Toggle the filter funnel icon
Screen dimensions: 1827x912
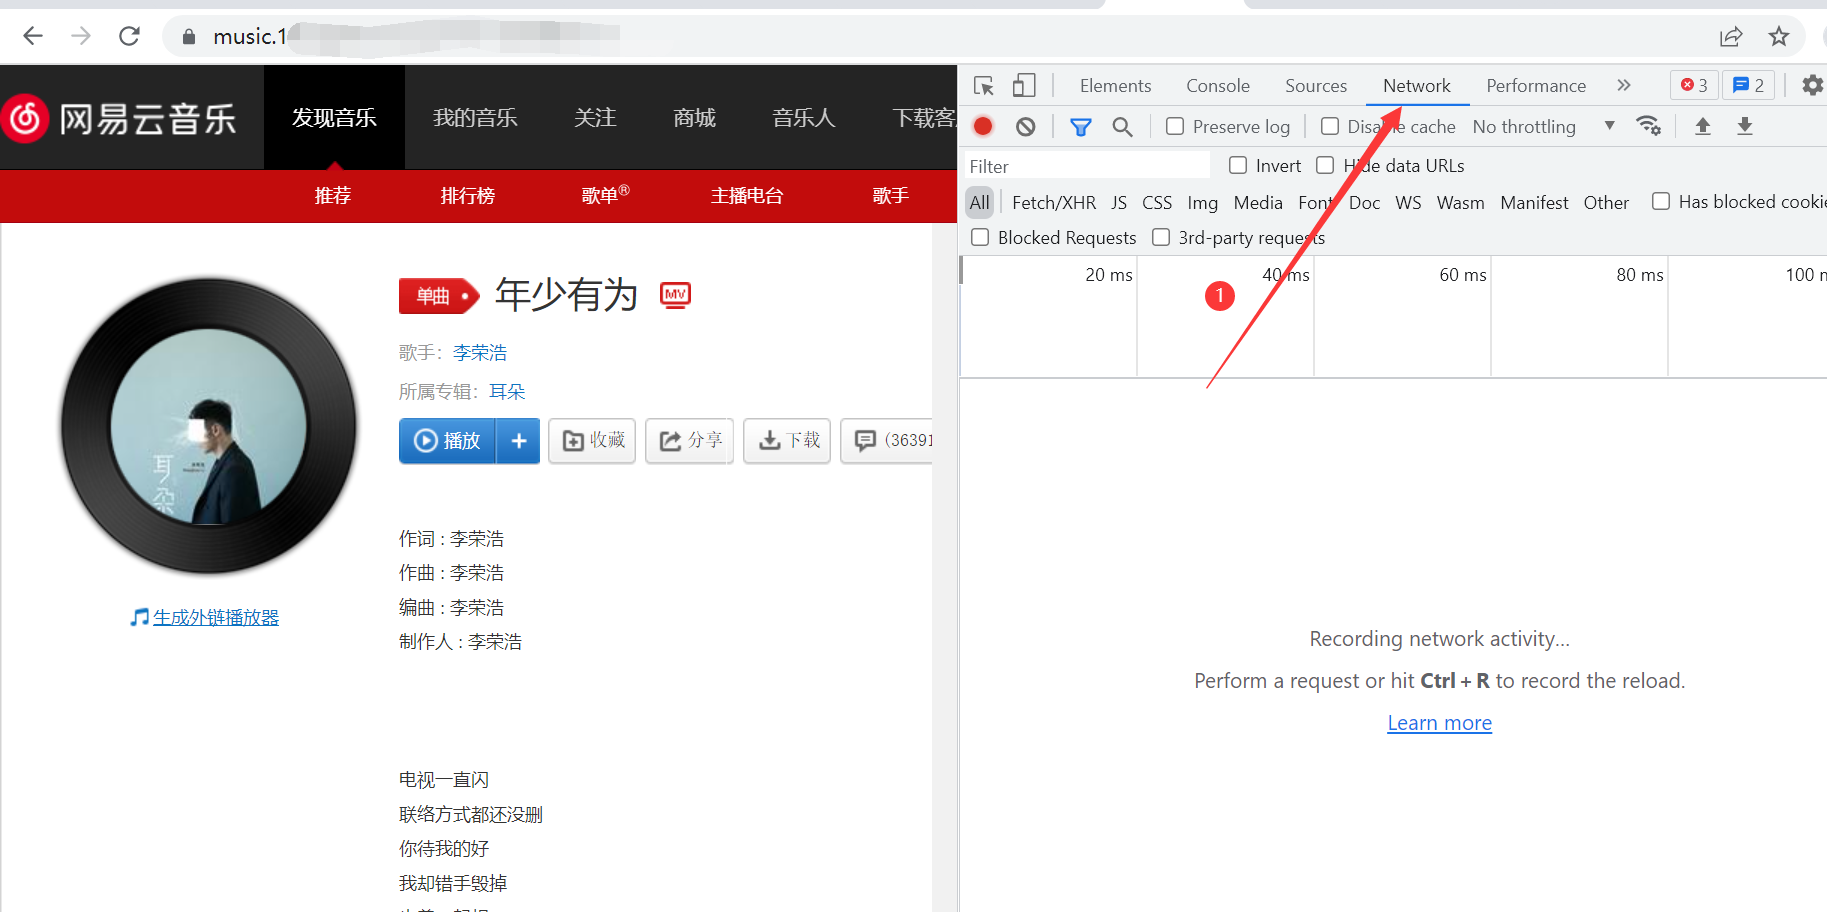point(1081,127)
